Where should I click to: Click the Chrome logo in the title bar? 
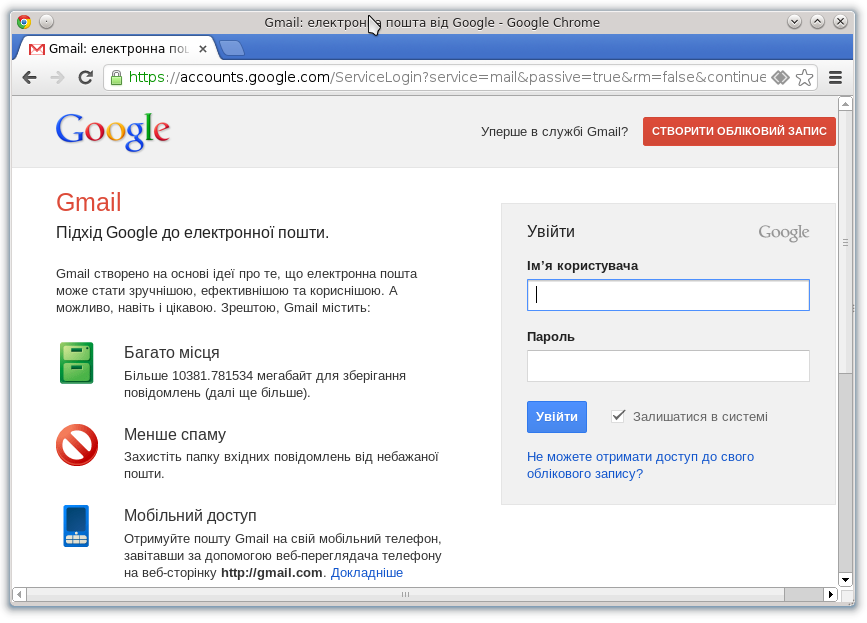[24, 22]
